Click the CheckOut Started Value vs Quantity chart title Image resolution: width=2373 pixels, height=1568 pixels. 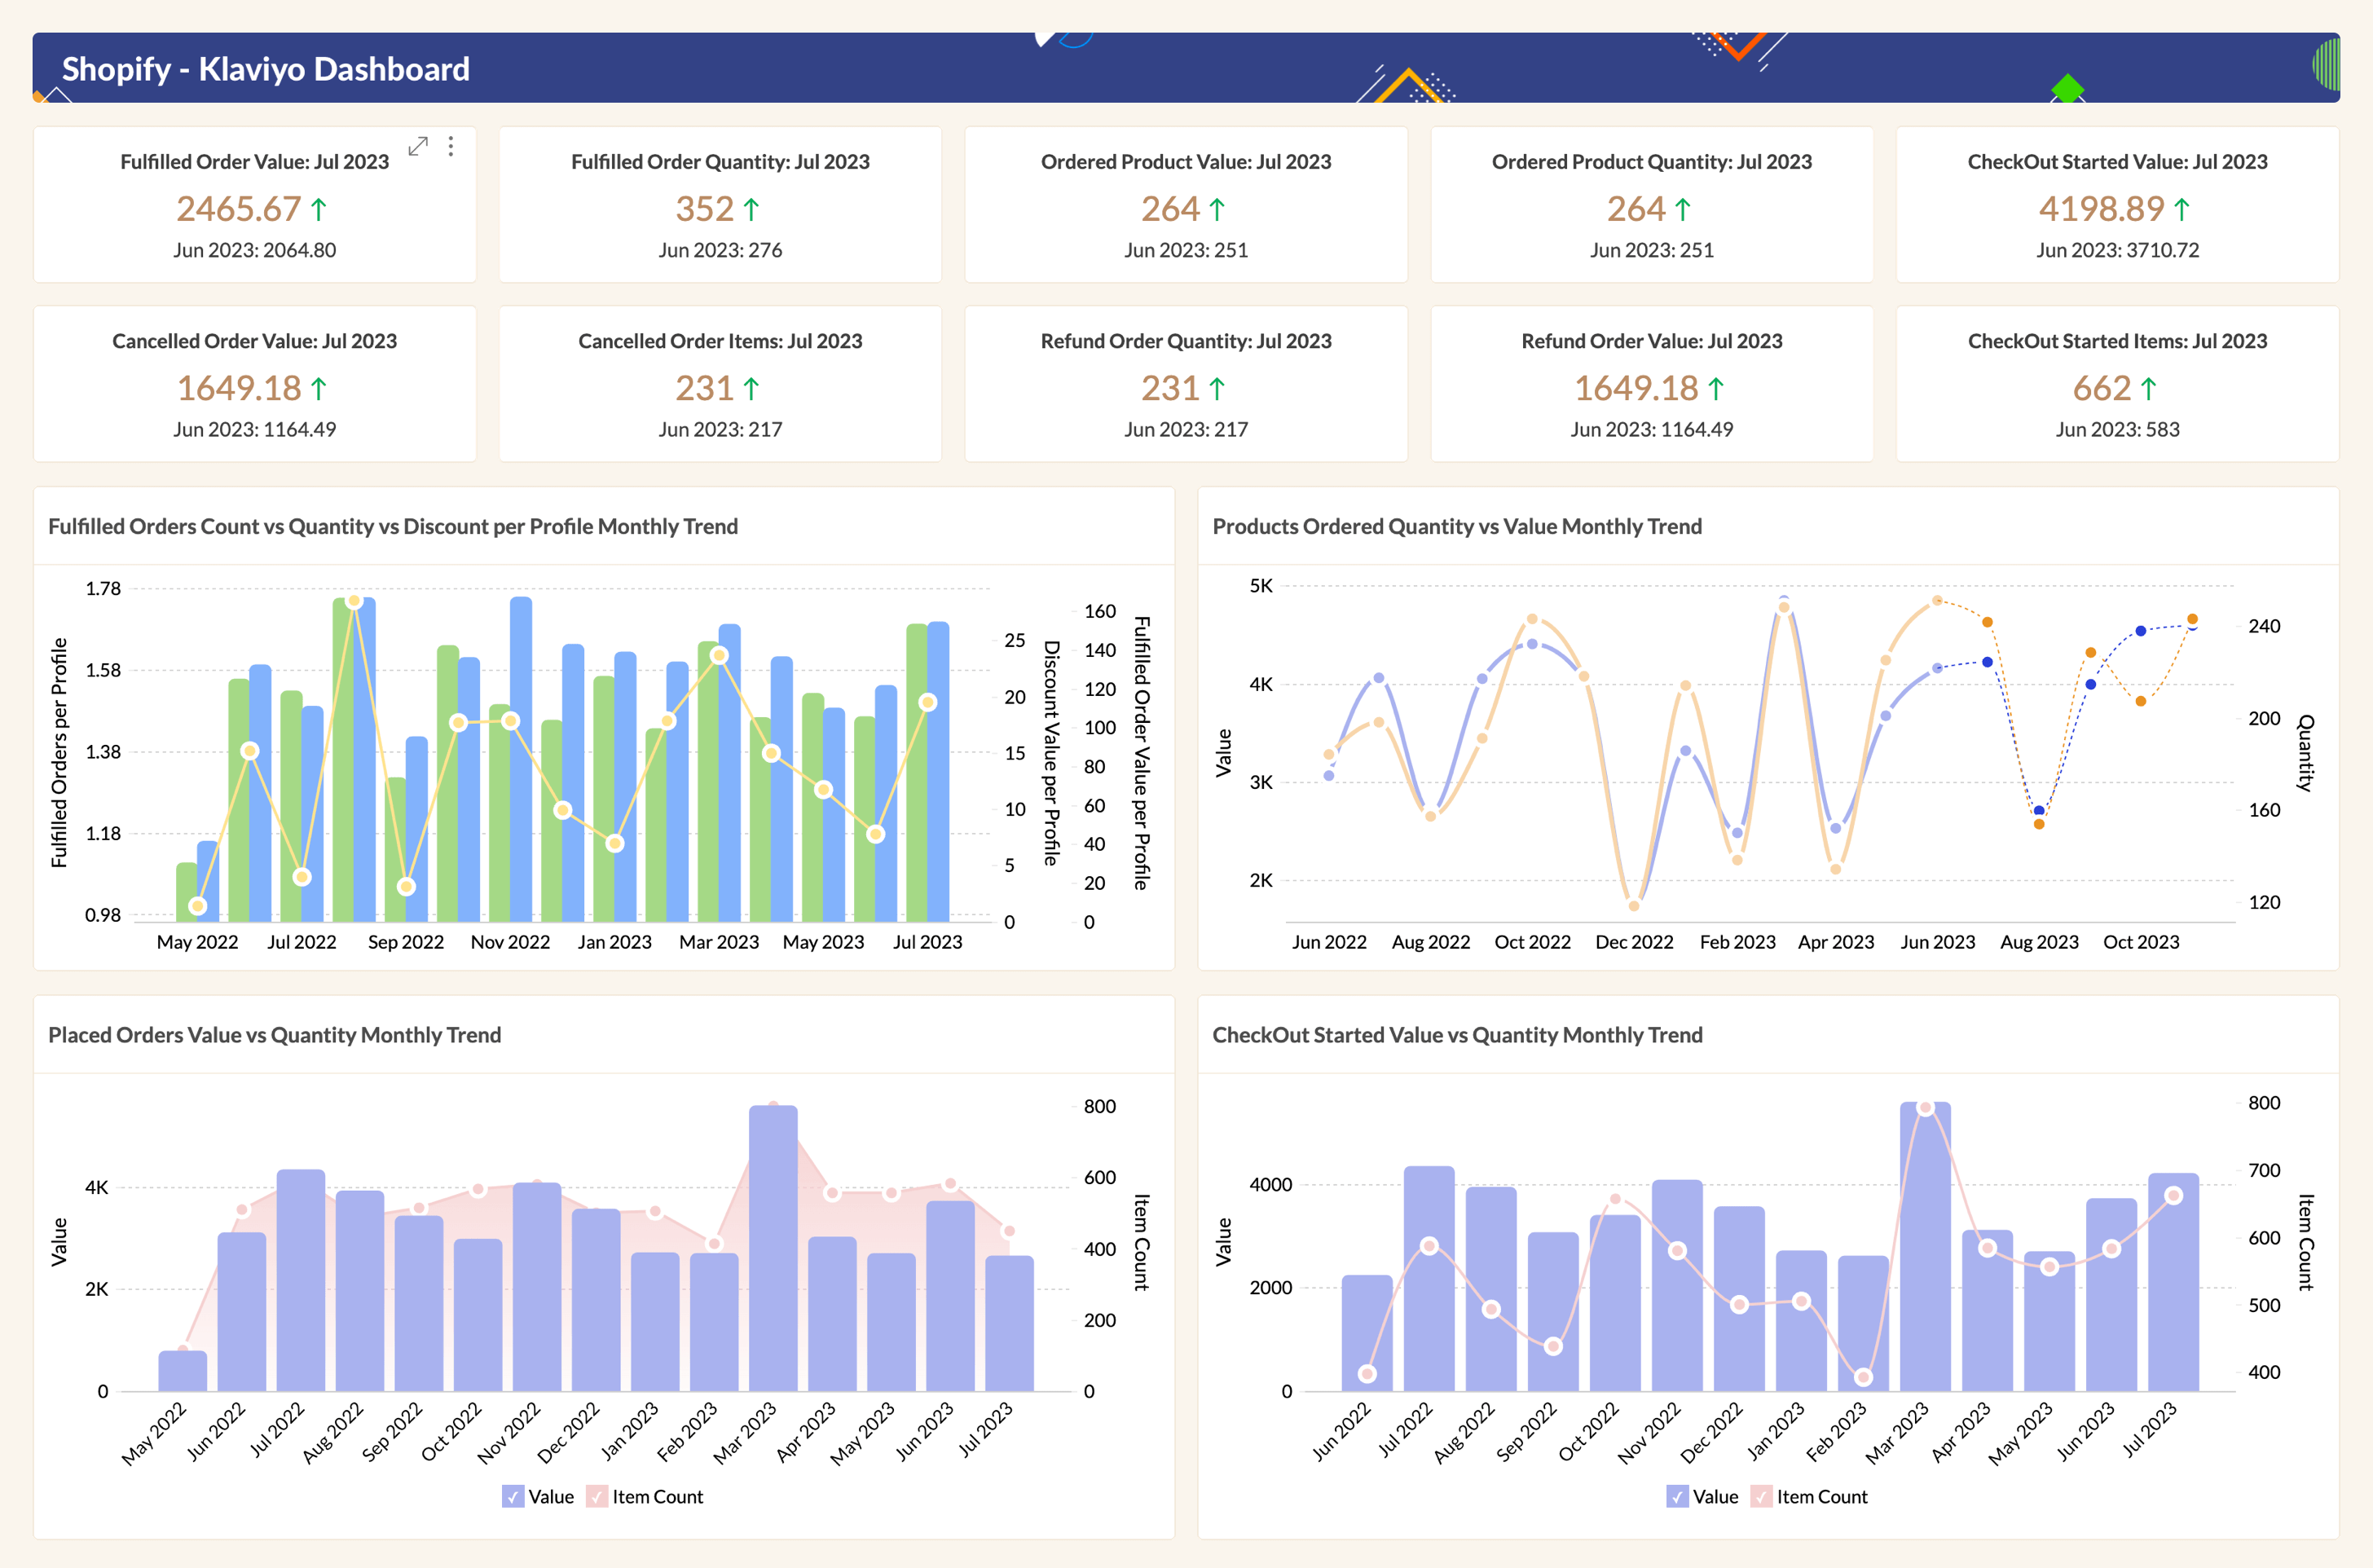pos(1457,1035)
